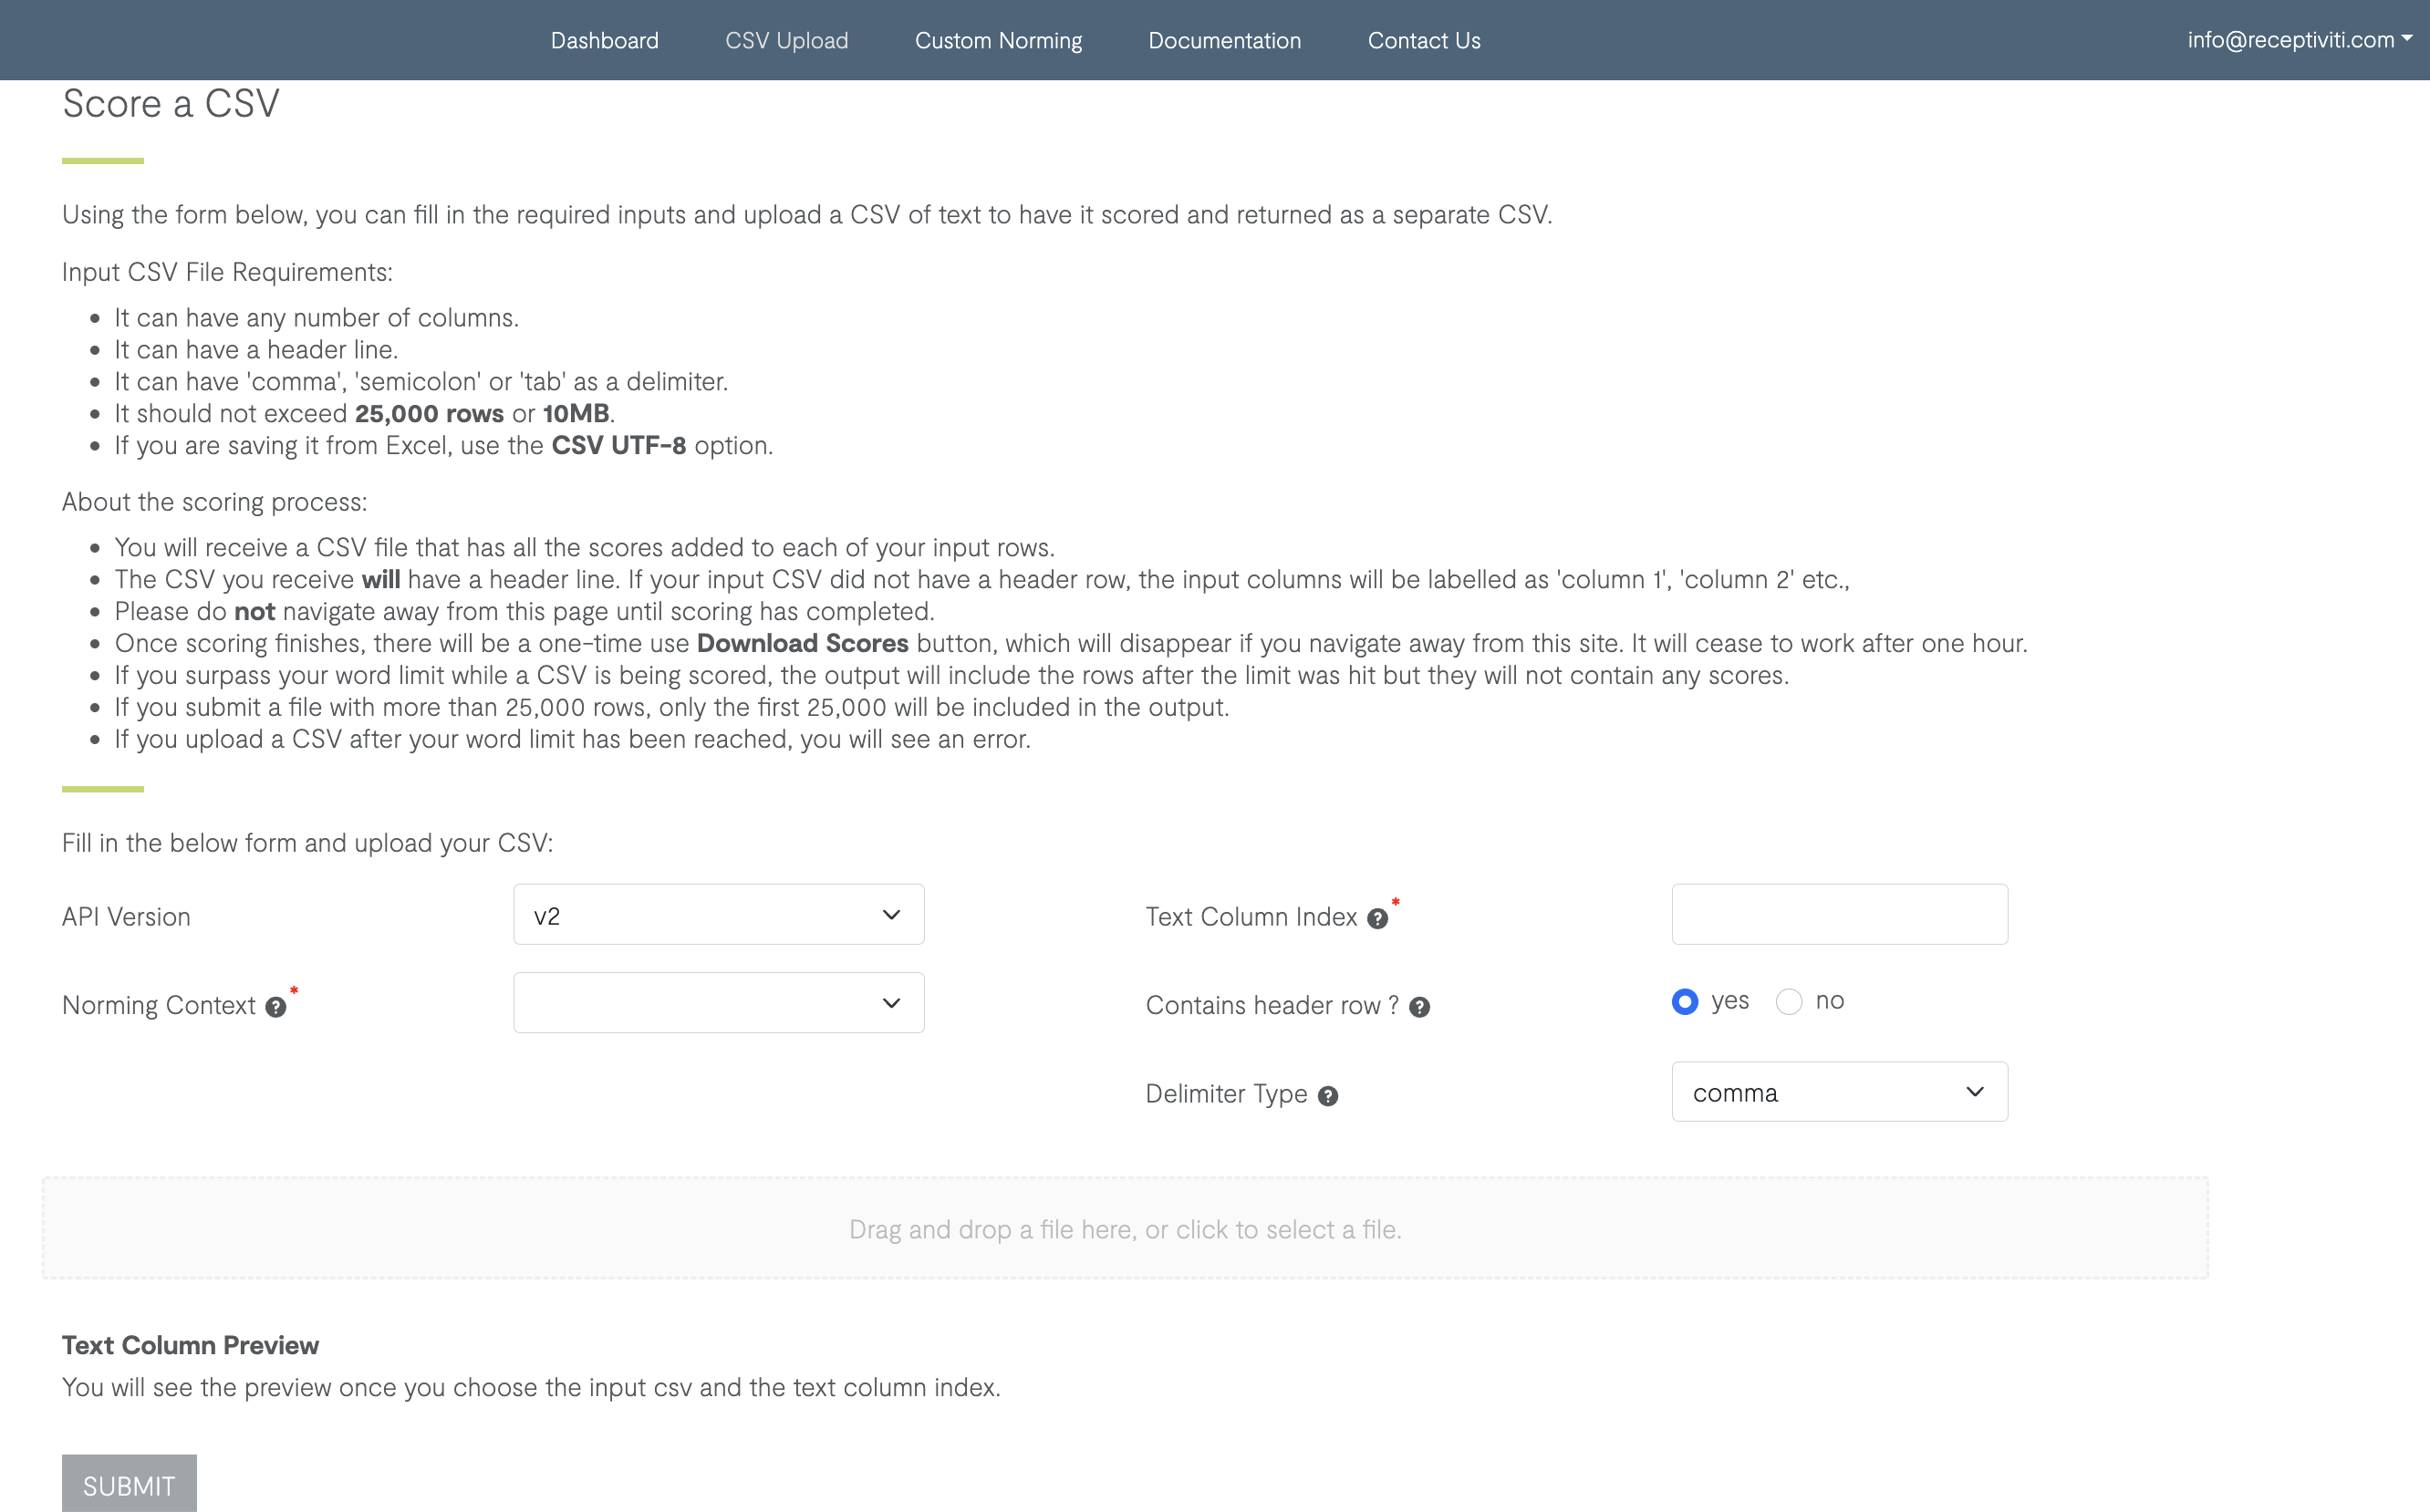Click the 'Text Column Index' label
This screenshot has height=1512, width=2430.
(1251, 917)
